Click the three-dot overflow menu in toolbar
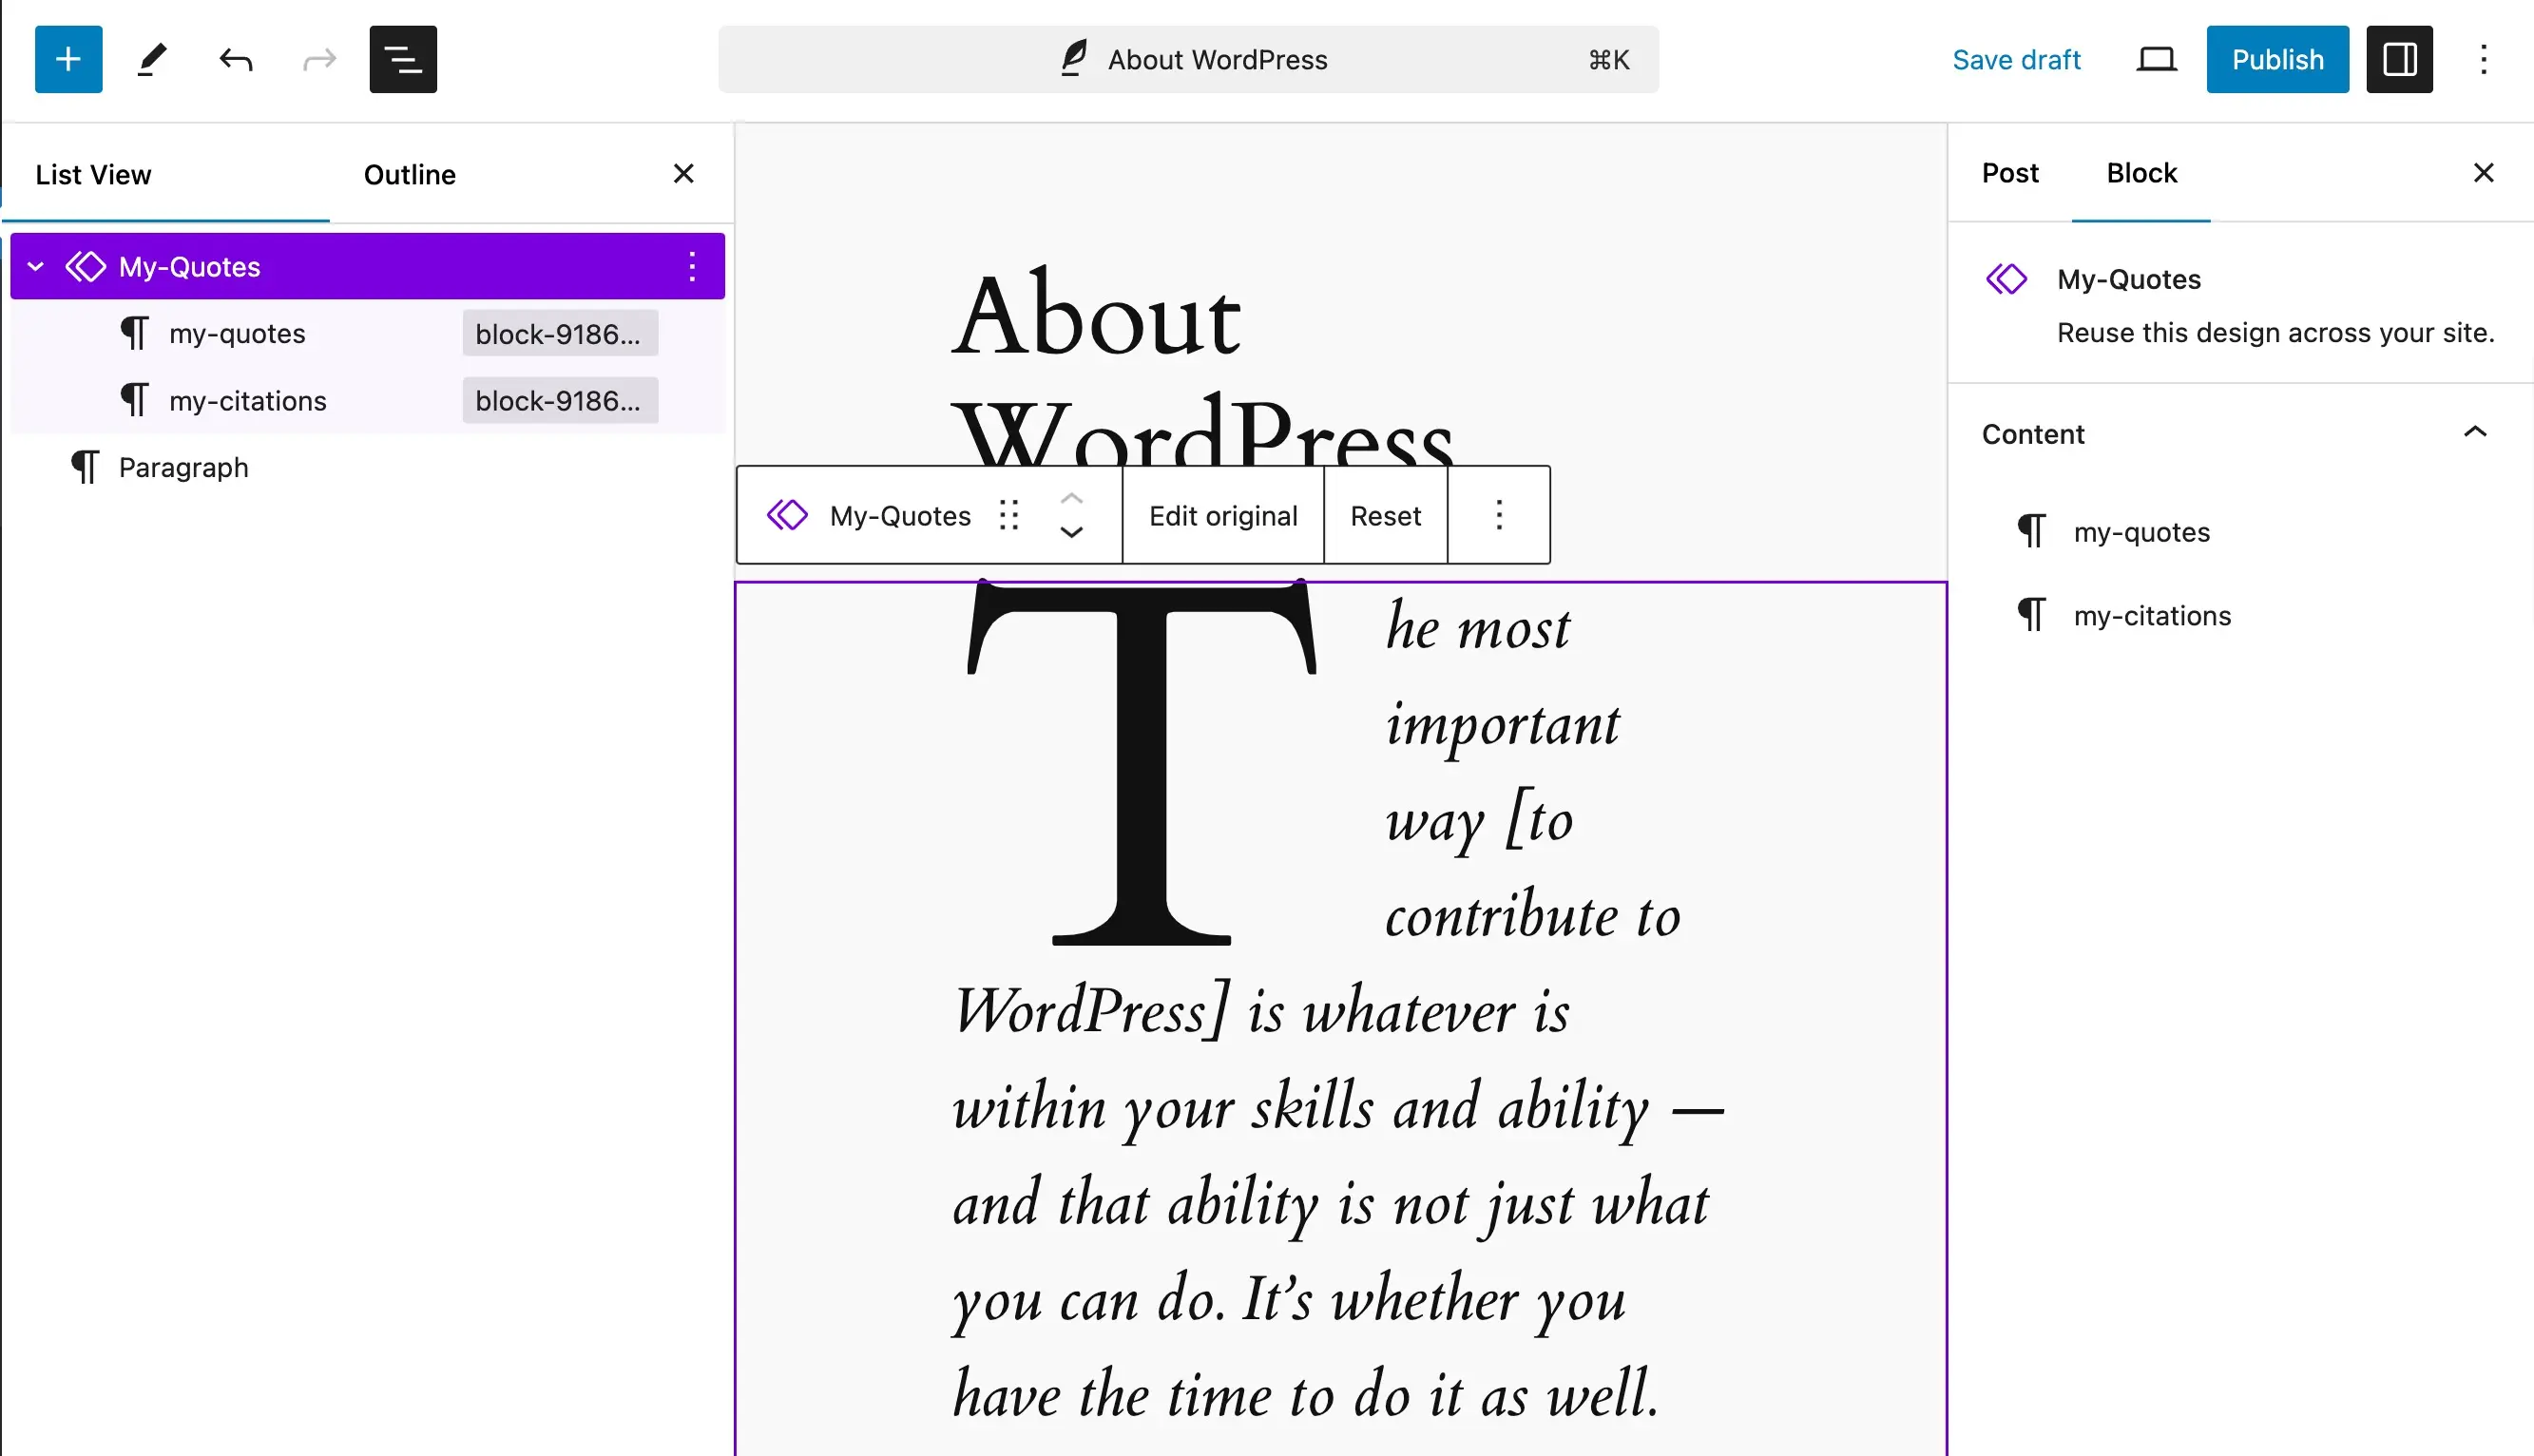Viewport: 2534px width, 1456px height. (1497, 515)
